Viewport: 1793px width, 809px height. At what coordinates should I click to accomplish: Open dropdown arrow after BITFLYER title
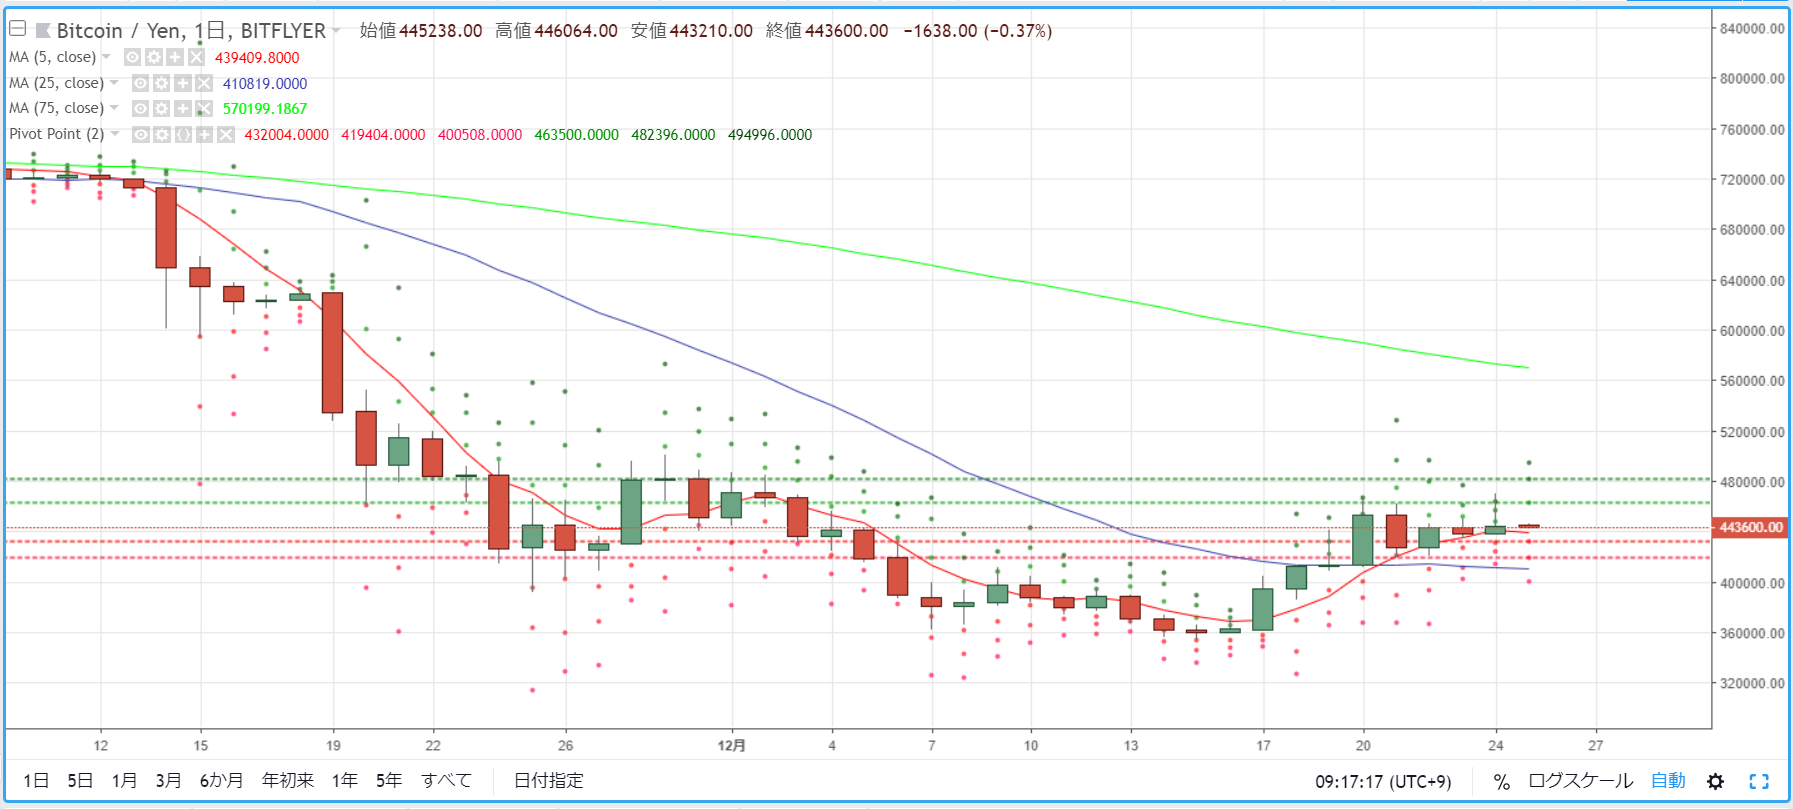(336, 31)
